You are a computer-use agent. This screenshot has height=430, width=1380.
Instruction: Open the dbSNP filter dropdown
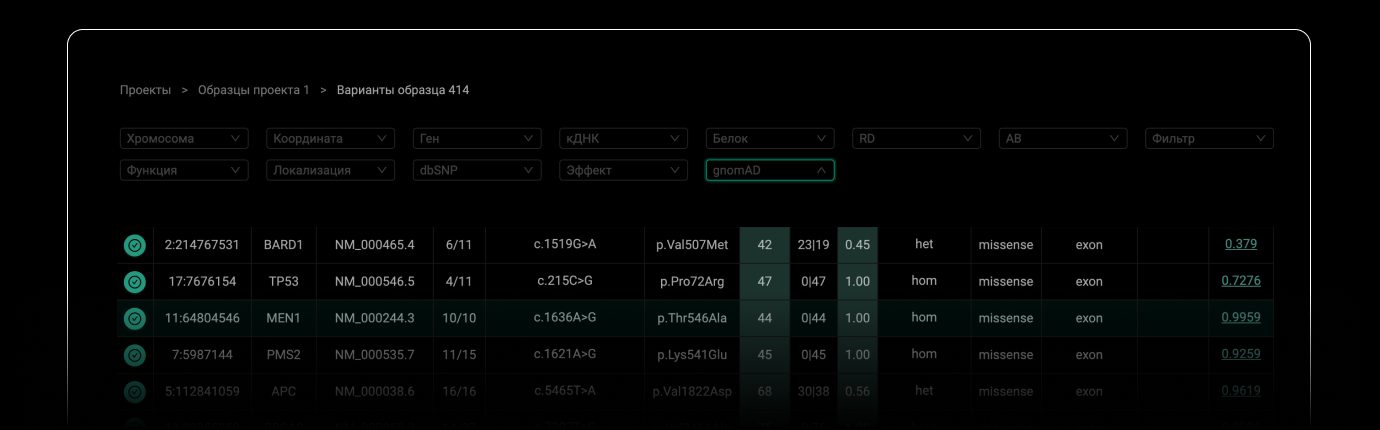point(477,170)
